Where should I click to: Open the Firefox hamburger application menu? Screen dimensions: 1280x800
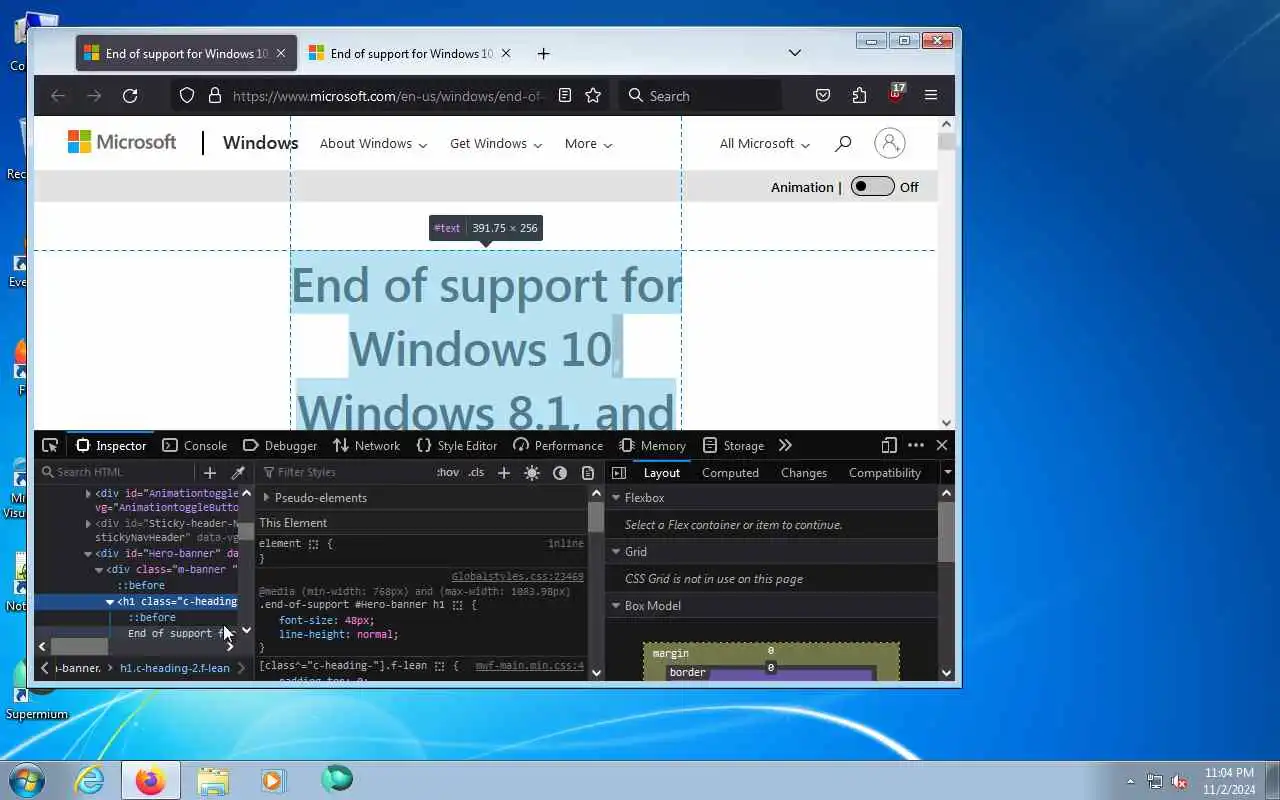pos(931,96)
